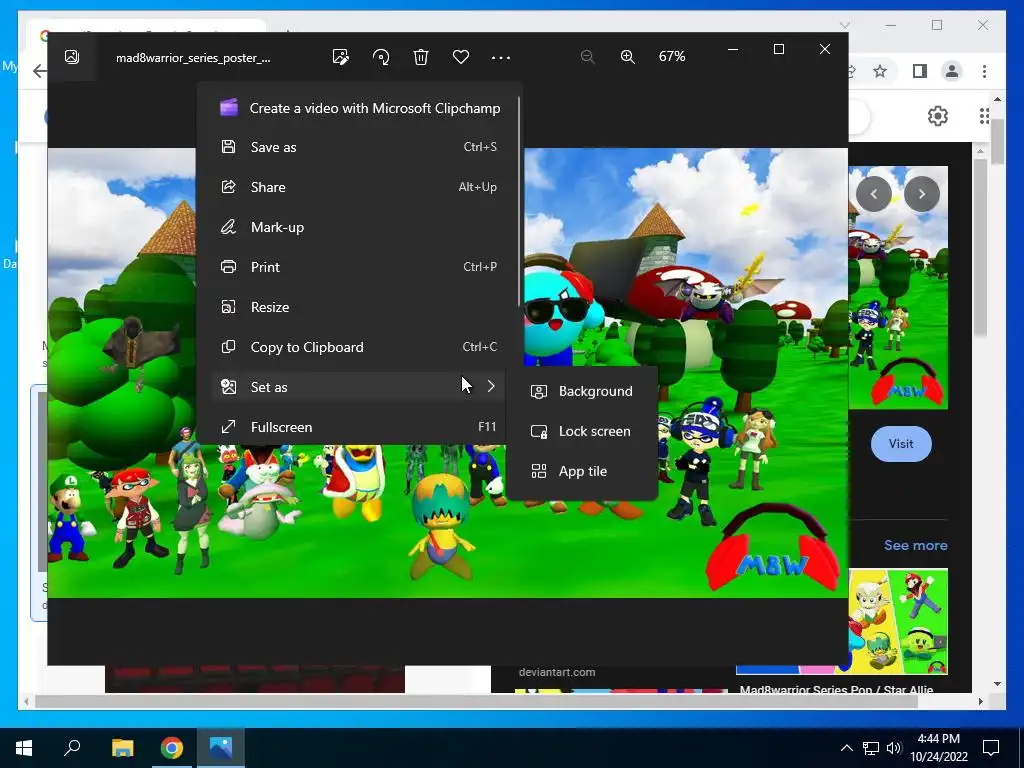This screenshot has width=1024, height=768.
Task: Choose Create a video with Microsoft Clipchamp
Action: [x=358, y=108]
